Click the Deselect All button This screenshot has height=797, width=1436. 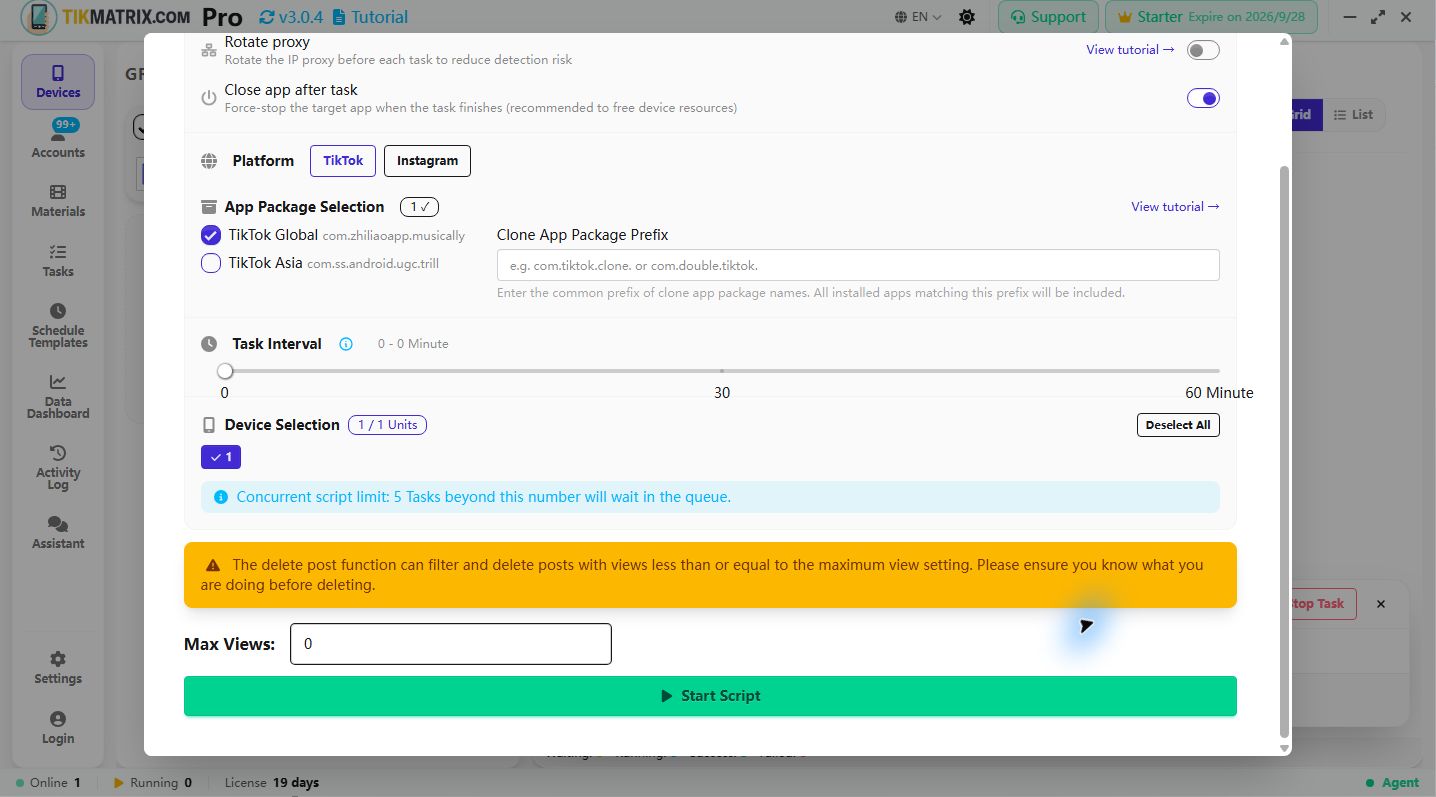[x=1178, y=425]
